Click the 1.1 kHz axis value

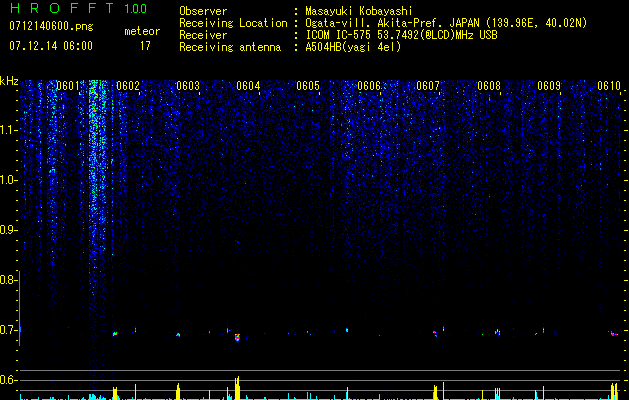[8, 130]
